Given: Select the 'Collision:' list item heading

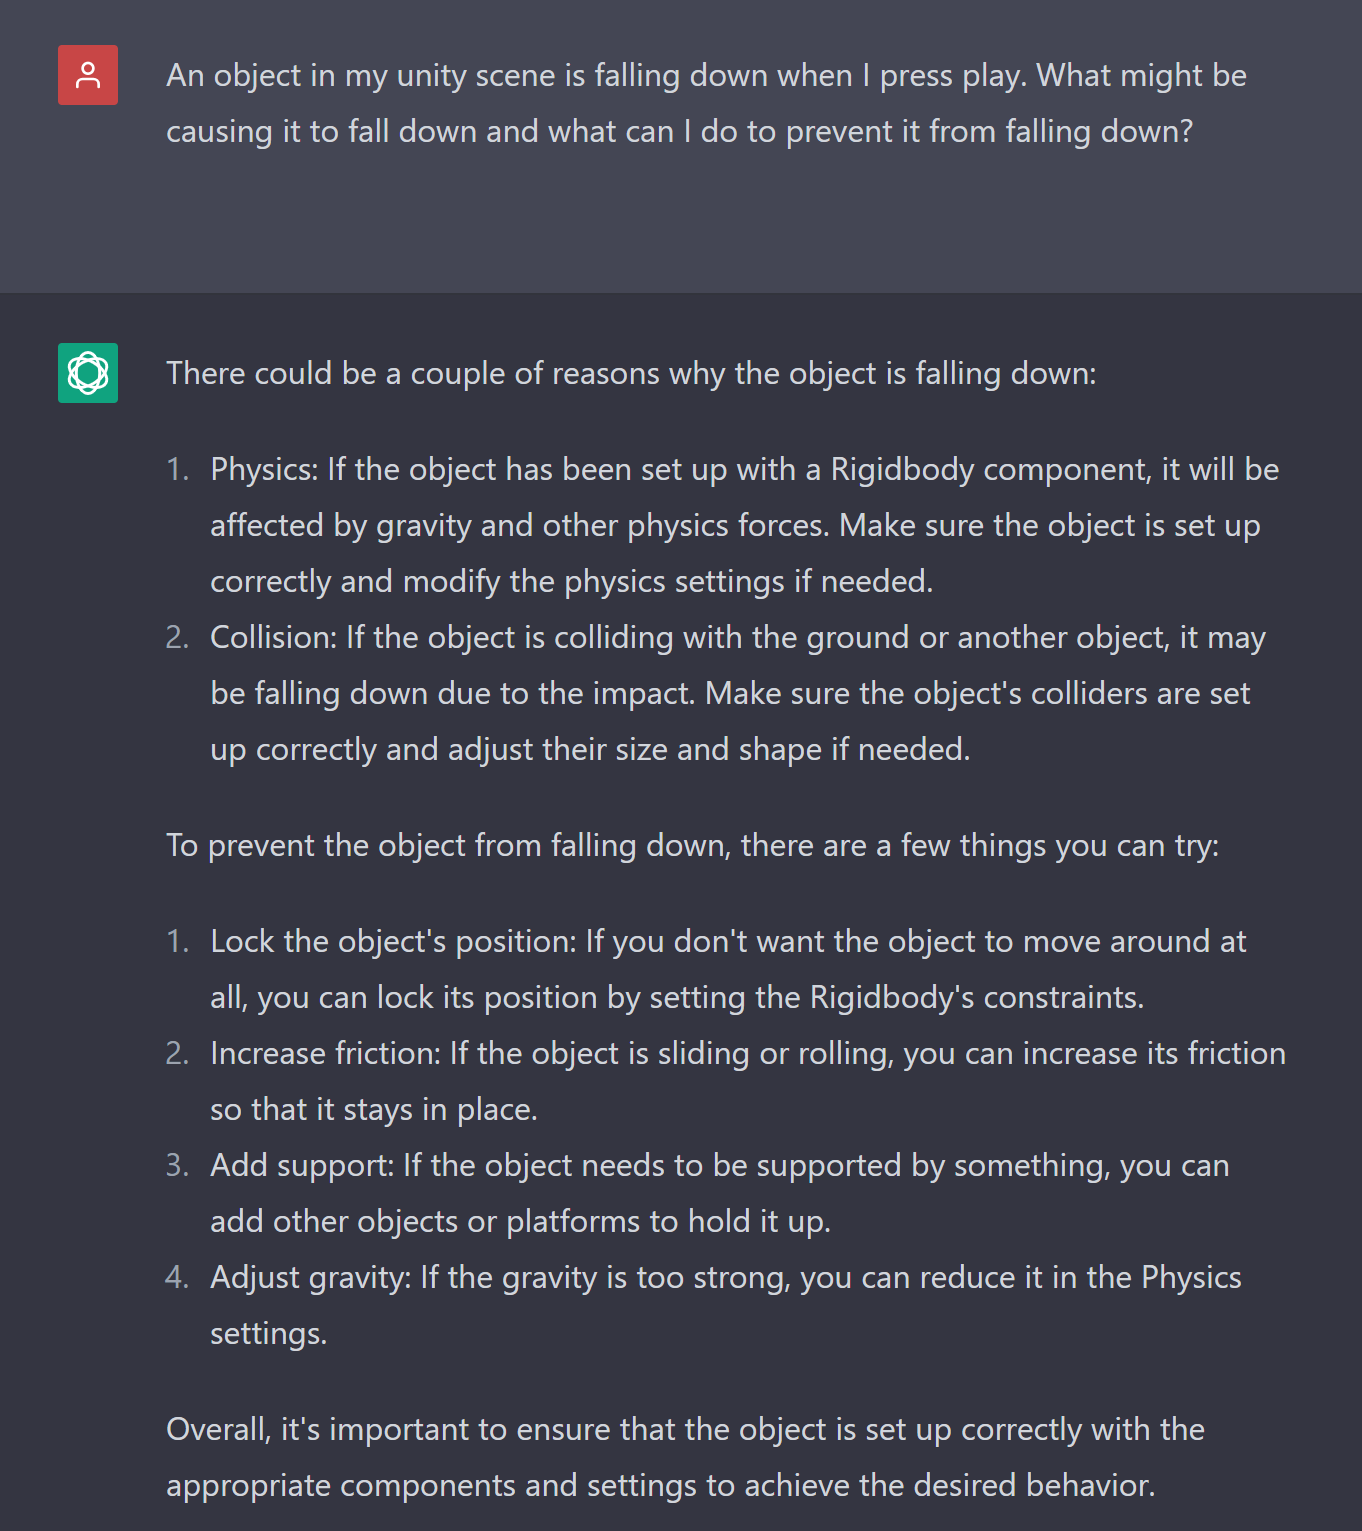Looking at the screenshot, I should pyautogui.click(x=273, y=638).
